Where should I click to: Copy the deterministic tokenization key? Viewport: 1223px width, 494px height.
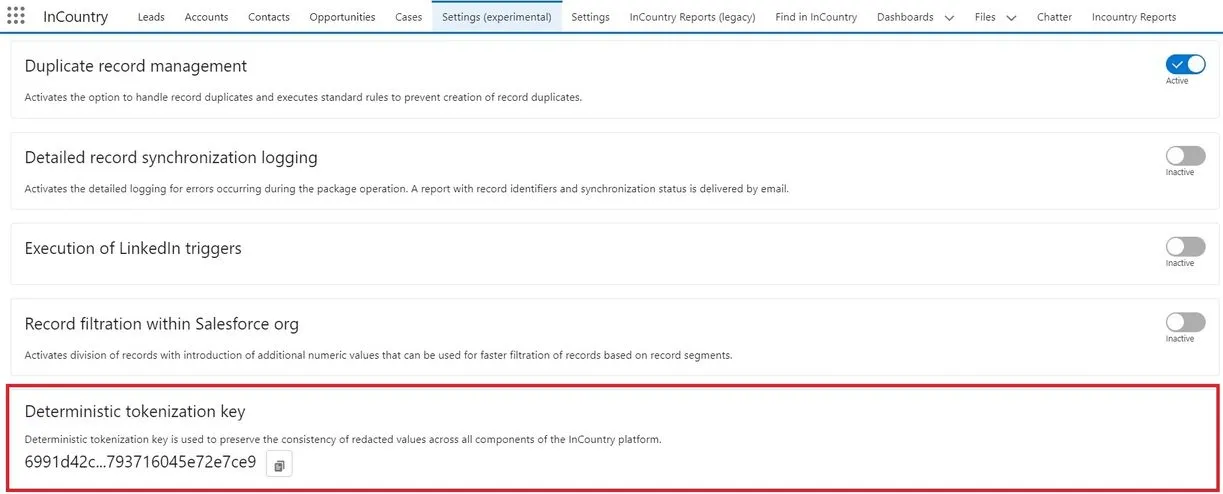pyautogui.click(x=279, y=465)
